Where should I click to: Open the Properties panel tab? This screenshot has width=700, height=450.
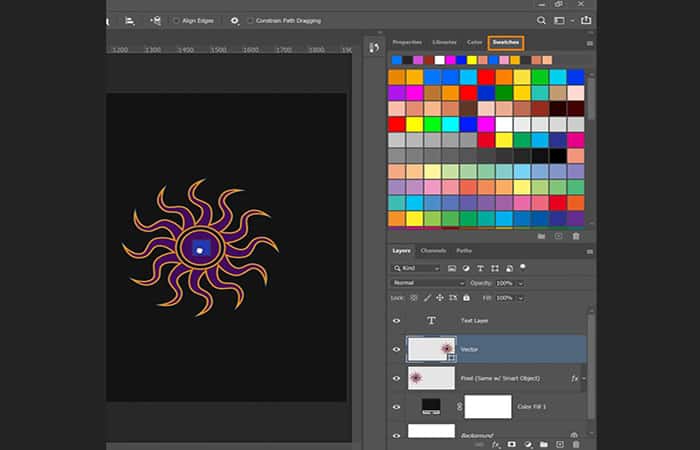407,42
